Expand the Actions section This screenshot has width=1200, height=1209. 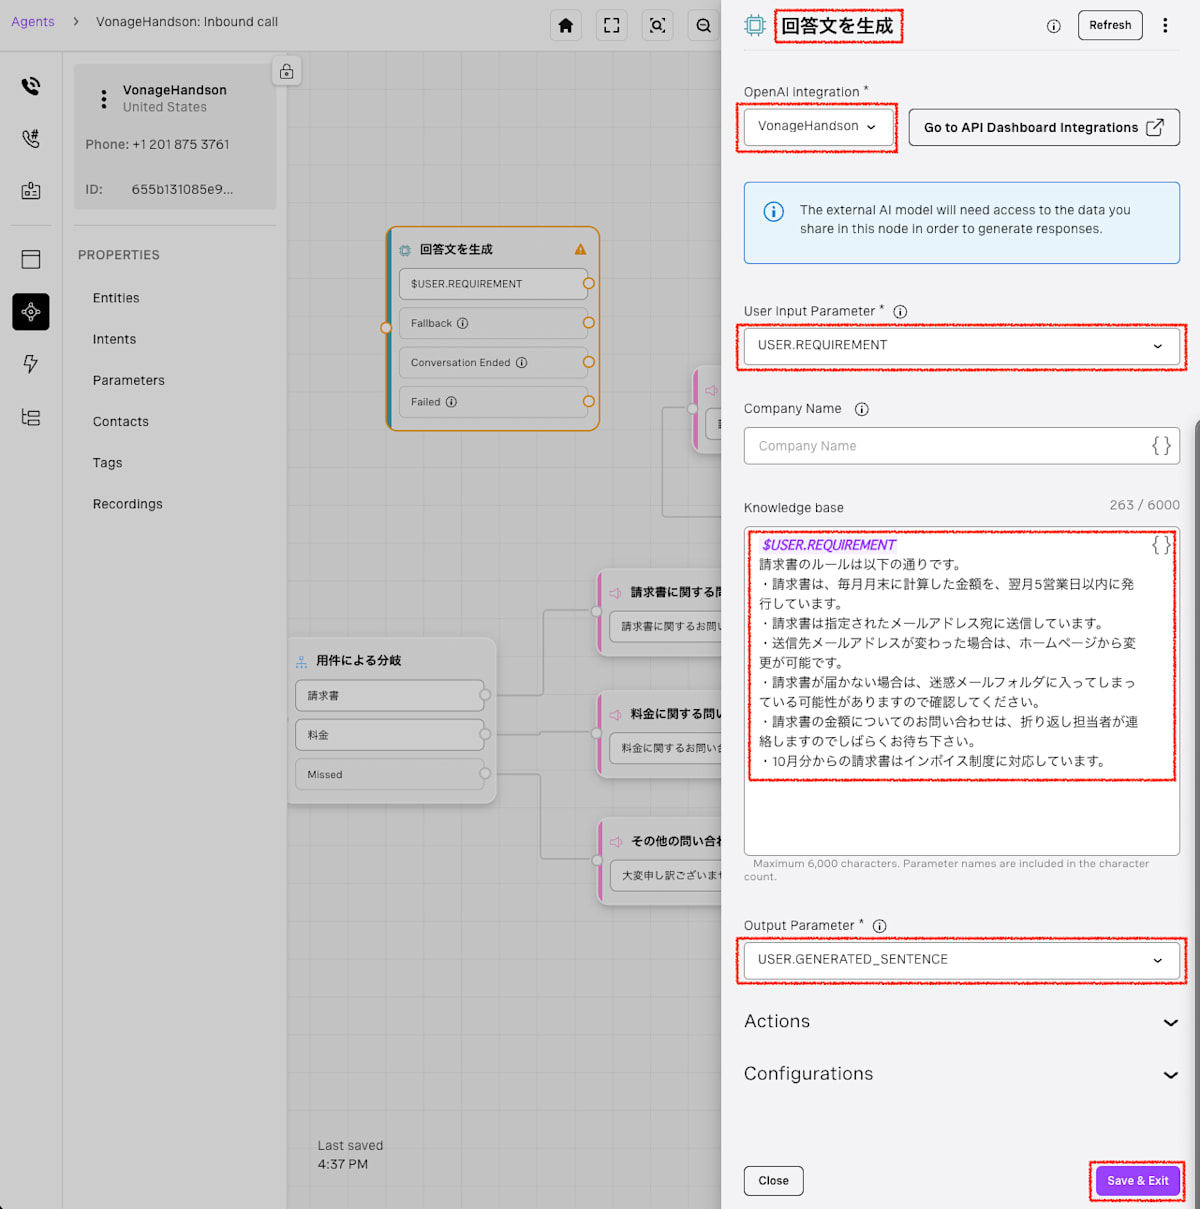(962, 1022)
